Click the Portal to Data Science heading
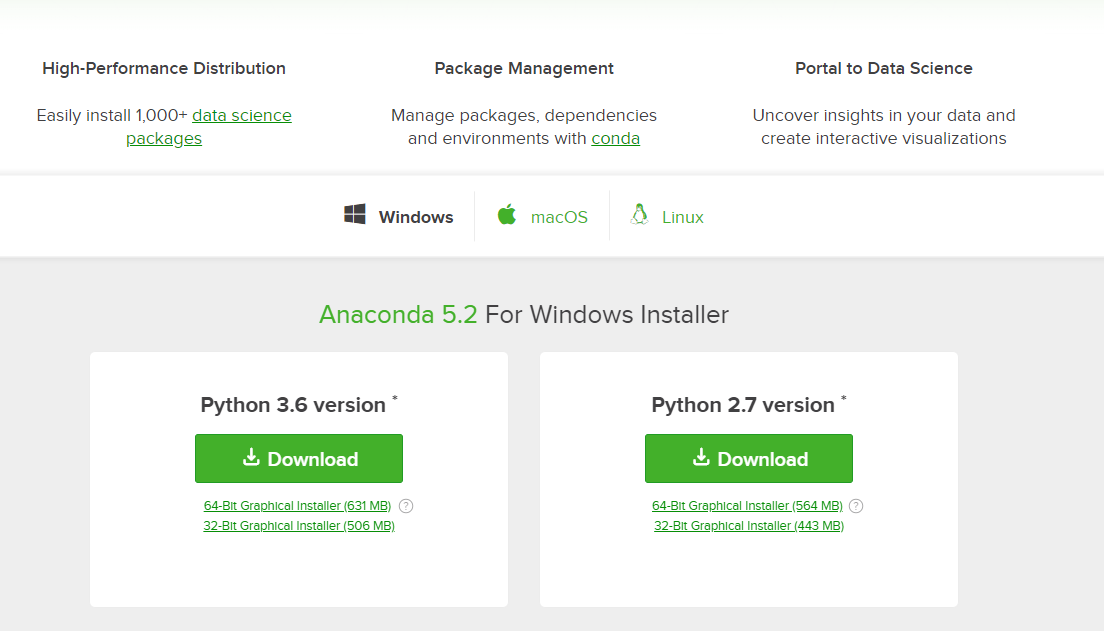Viewport: 1104px width, 631px height. [x=884, y=68]
